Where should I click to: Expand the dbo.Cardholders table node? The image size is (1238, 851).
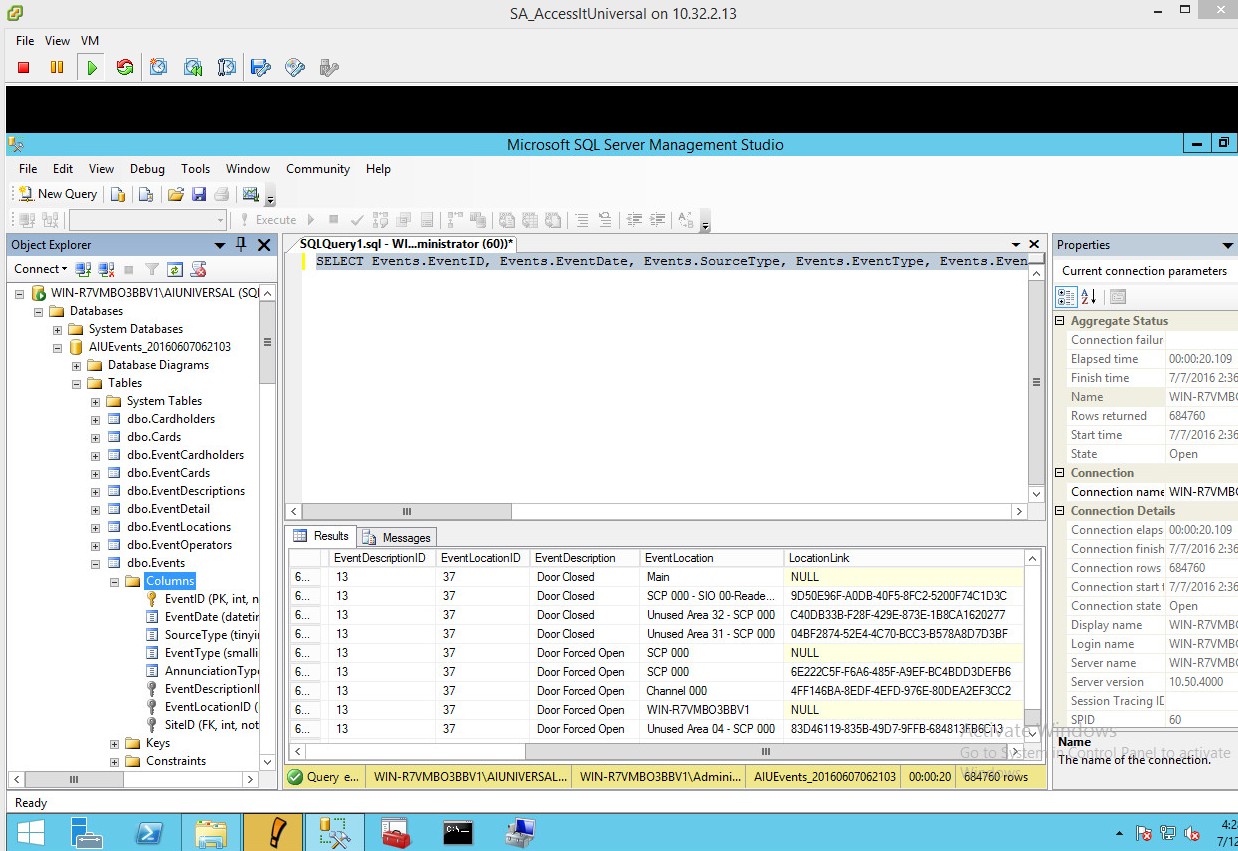96,419
